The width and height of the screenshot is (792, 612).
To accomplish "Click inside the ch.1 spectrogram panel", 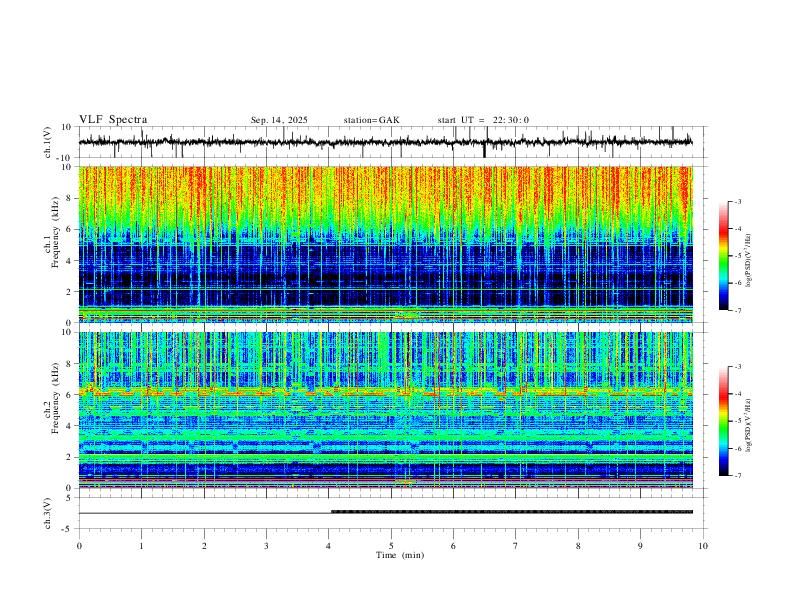I will [x=386, y=244].
